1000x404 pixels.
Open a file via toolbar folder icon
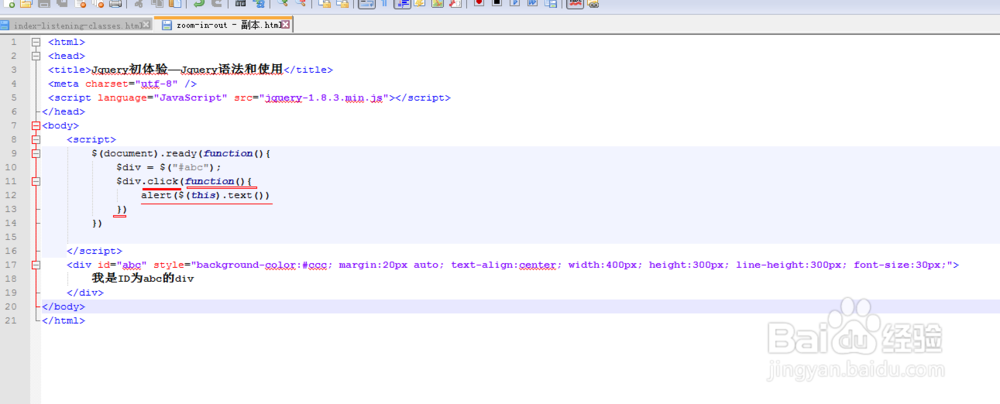point(26,3)
